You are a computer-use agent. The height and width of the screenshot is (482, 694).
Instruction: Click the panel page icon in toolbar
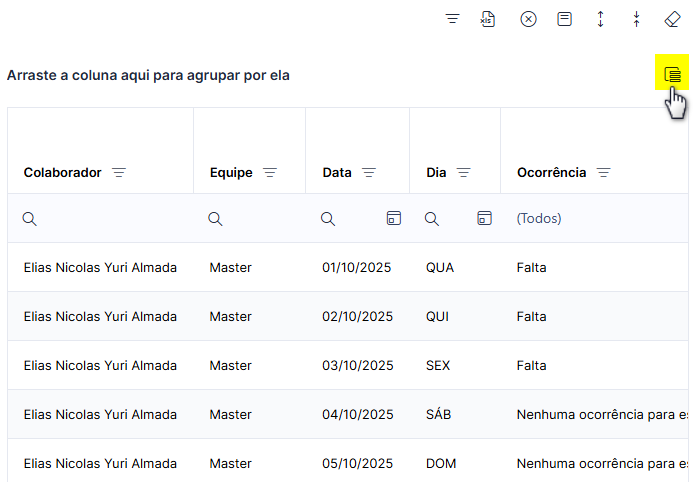pyautogui.click(x=564, y=19)
